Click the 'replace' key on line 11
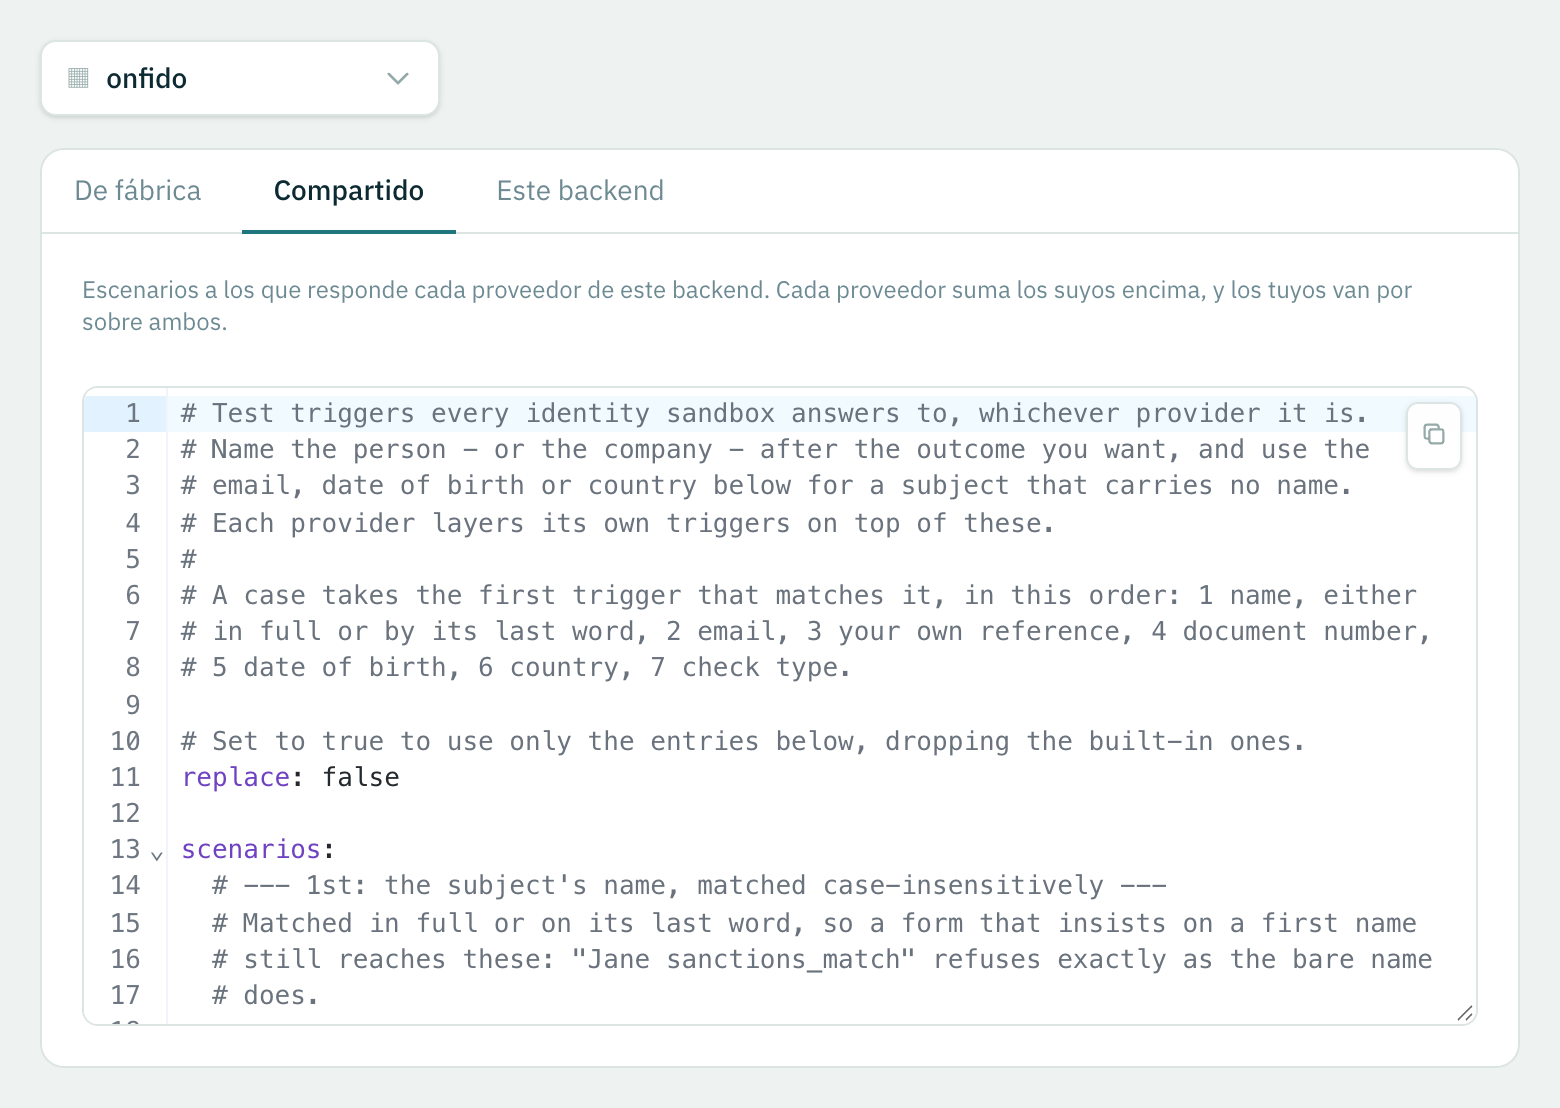The height and width of the screenshot is (1108, 1560). coord(236,777)
